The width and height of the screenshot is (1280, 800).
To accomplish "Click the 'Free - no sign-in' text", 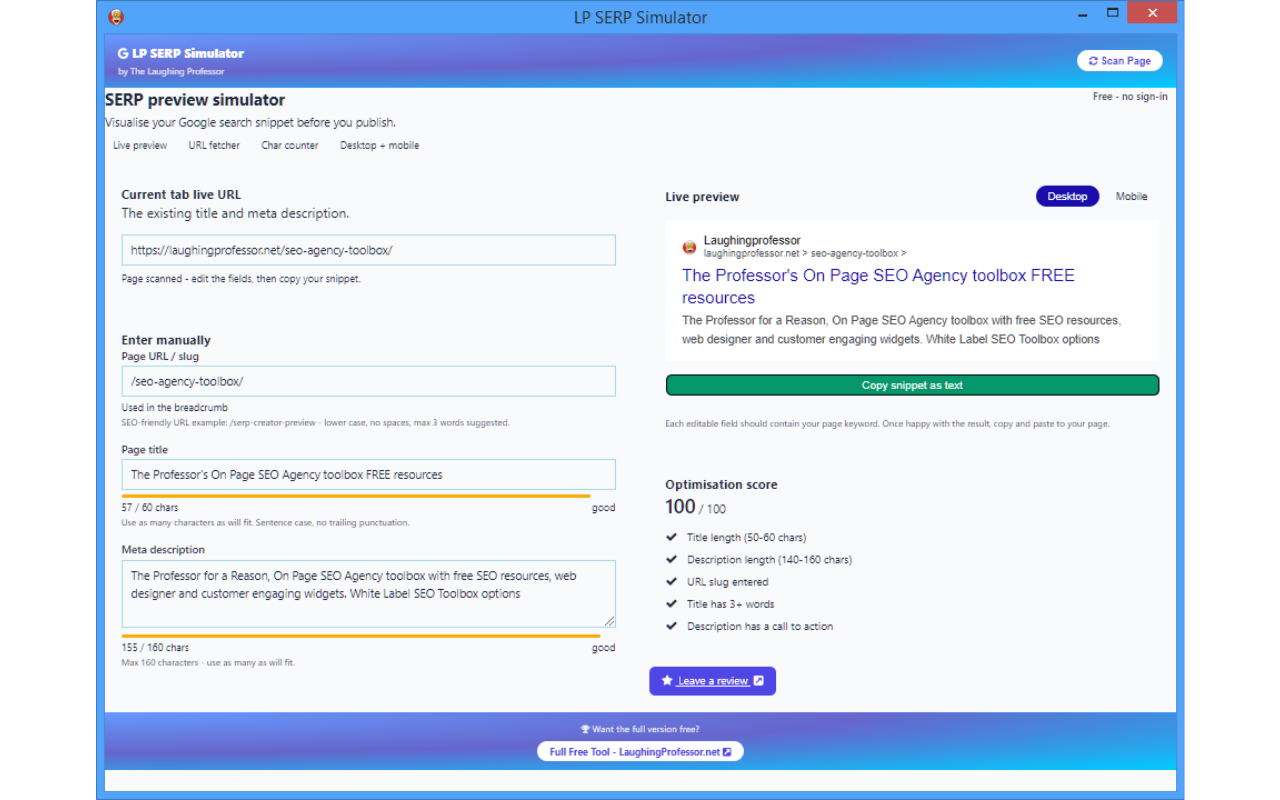I will (1130, 97).
